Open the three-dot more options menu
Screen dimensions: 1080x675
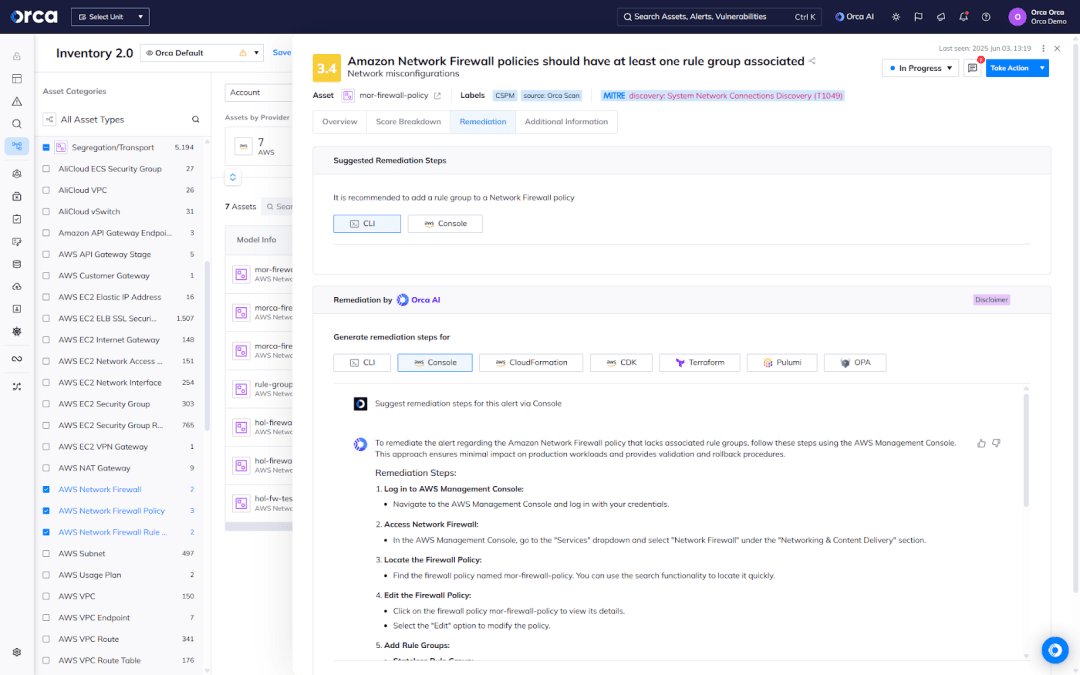[1043, 49]
